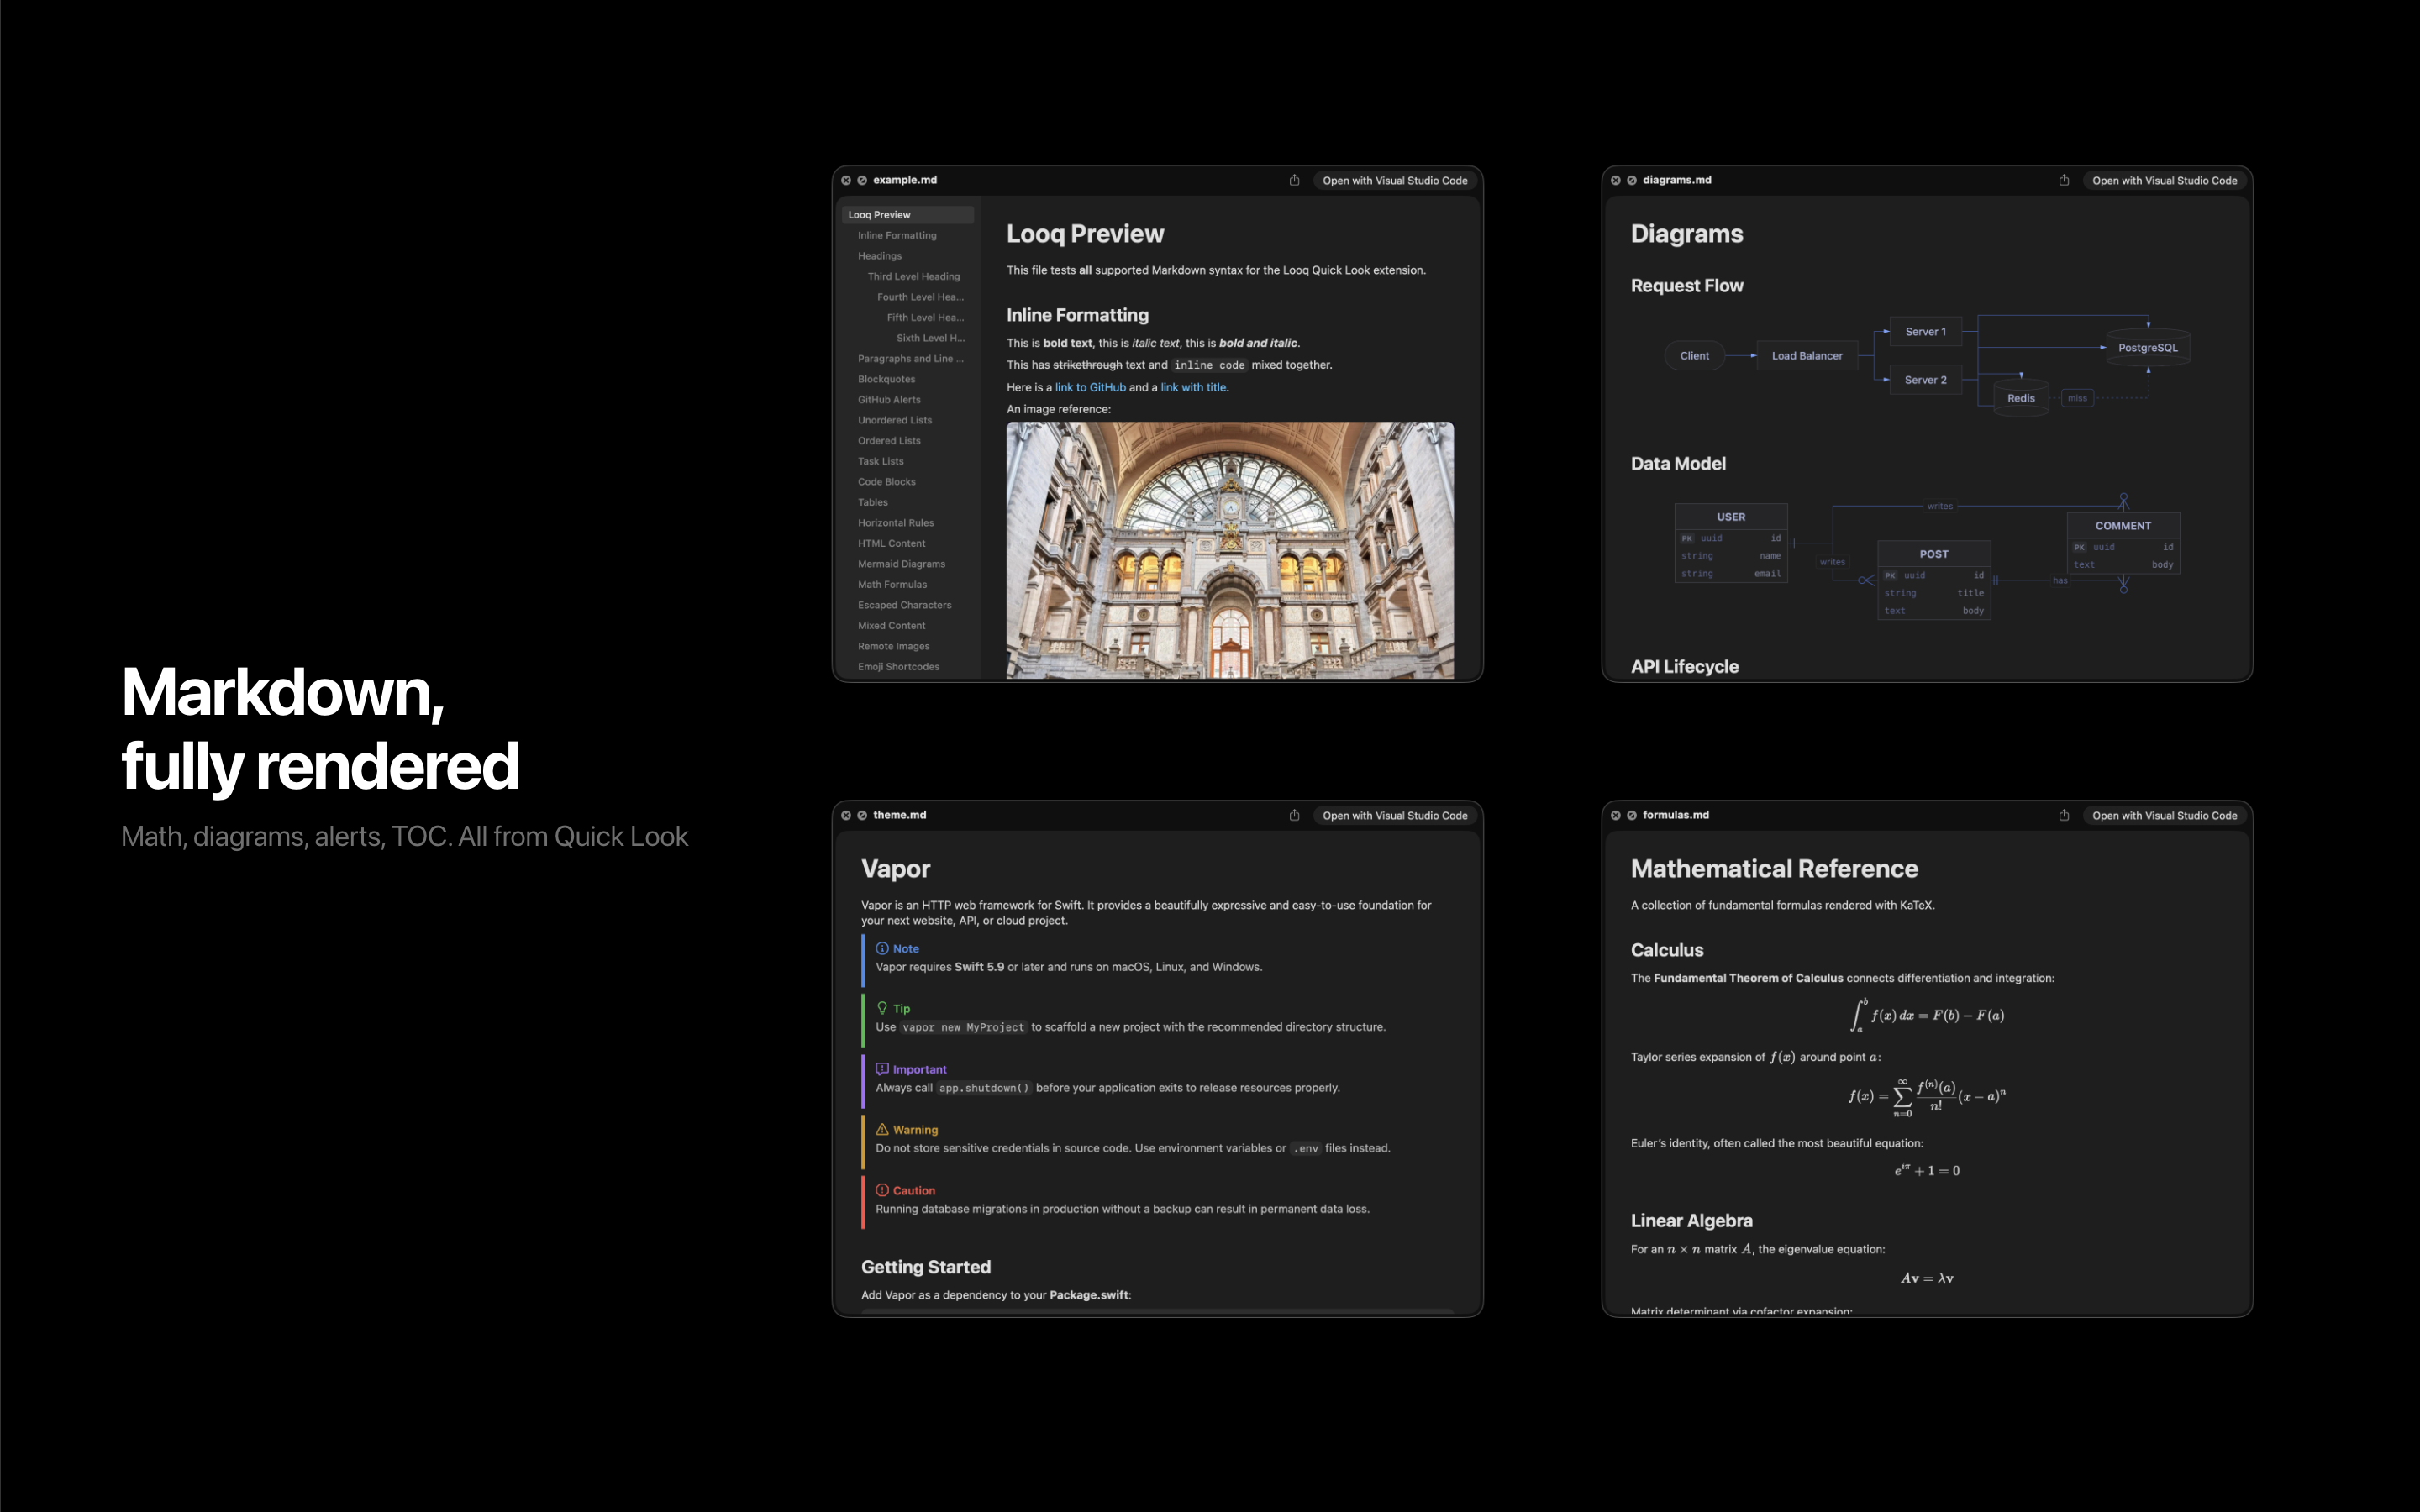Open the Math Formulas outline entry
2420x1512 pixels.
pyautogui.click(x=892, y=584)
